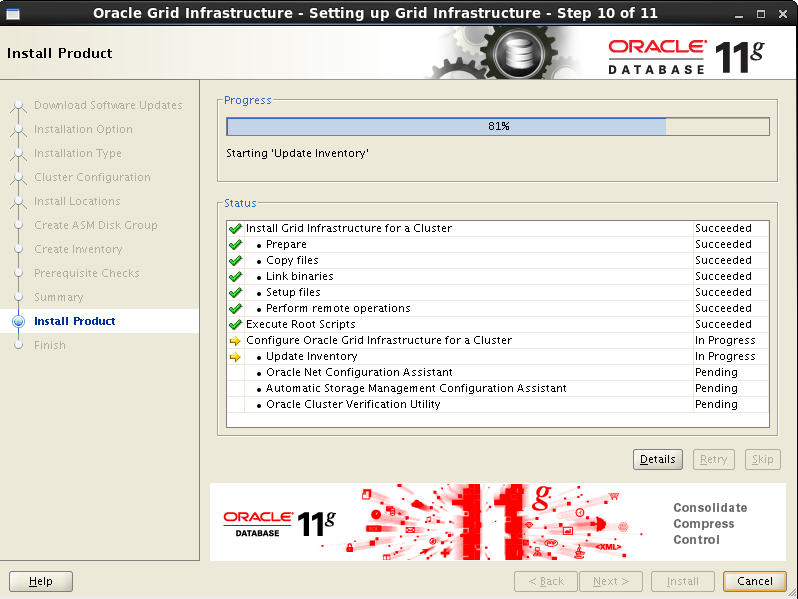Click 'In Progress' status of Update Inventory
The image size is (798, 599).
725,356
